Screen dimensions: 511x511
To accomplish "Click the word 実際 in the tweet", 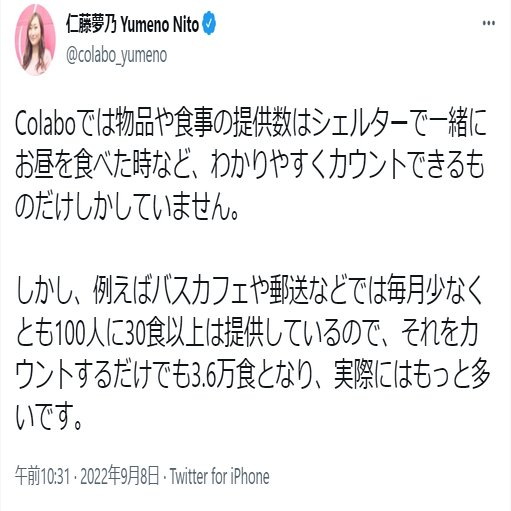I will pos(353,376).
